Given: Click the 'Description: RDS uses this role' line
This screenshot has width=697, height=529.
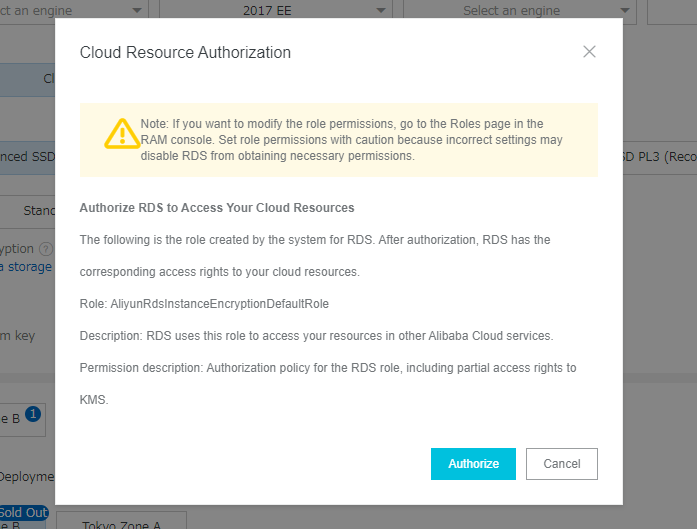Looking at the screenshot, I should [316, 336].
